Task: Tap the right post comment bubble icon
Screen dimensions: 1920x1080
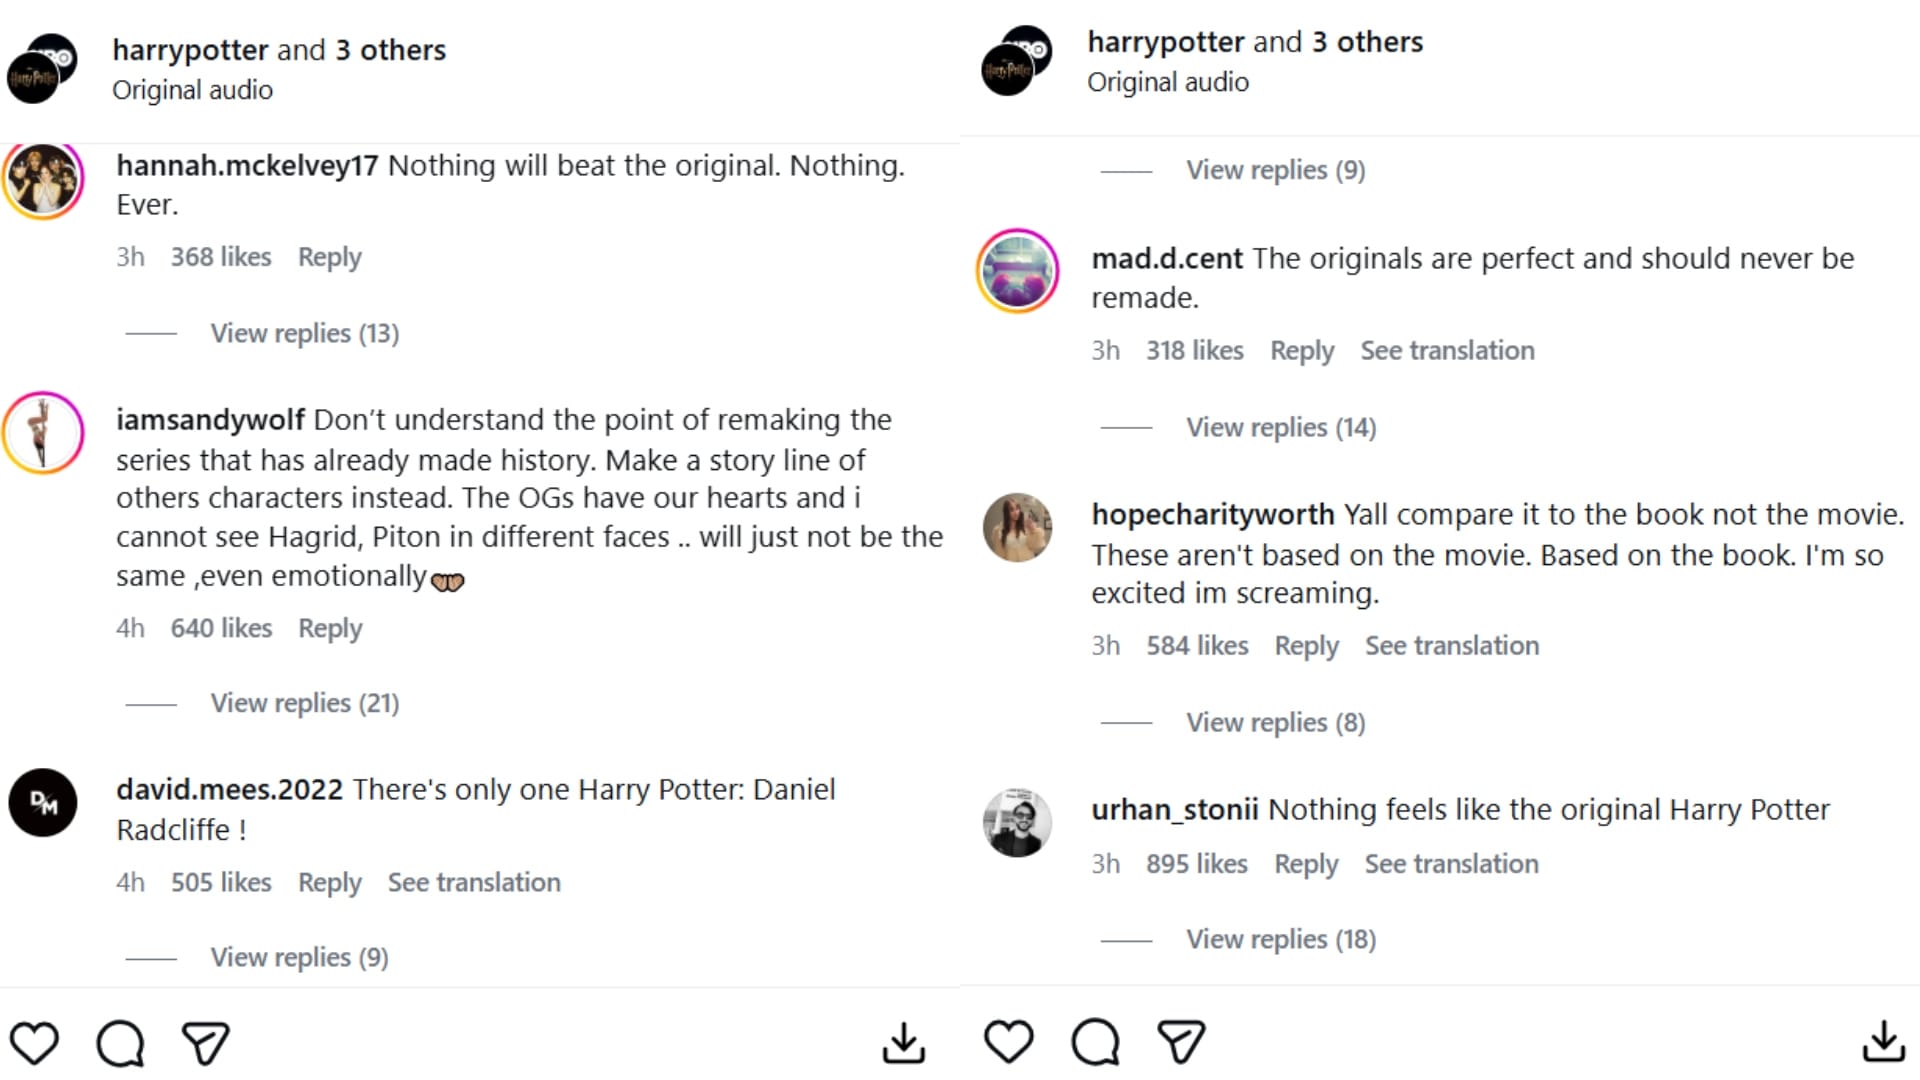Action: click(x=1095, y=1041)
